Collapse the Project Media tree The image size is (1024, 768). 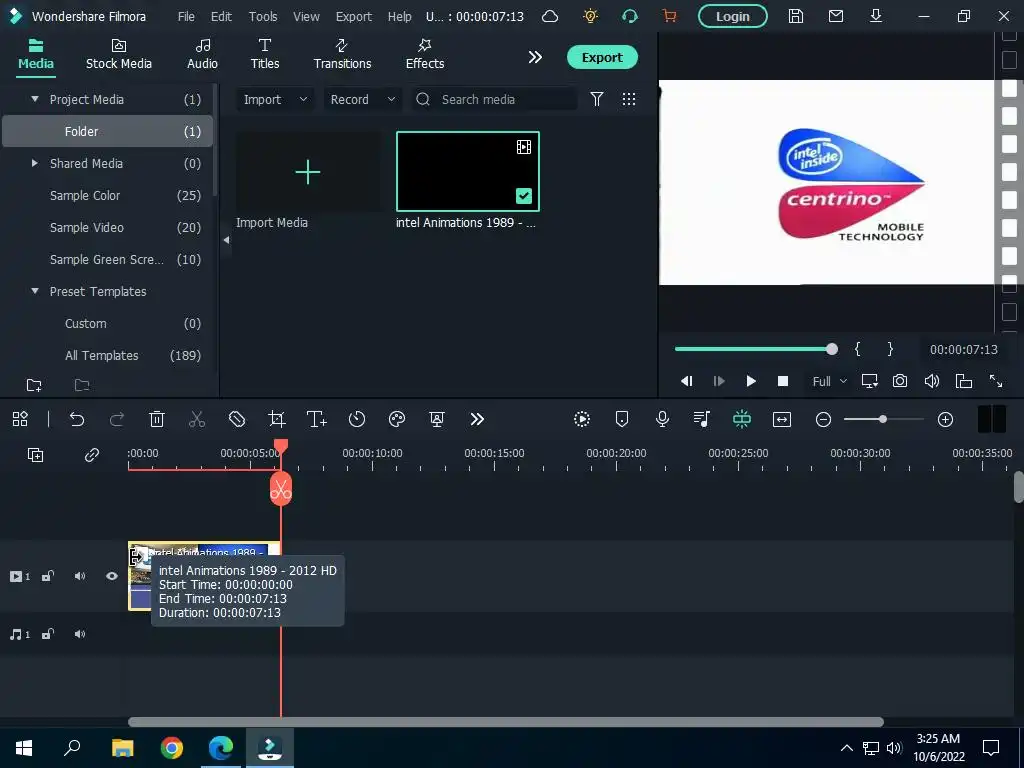point(35,99)
